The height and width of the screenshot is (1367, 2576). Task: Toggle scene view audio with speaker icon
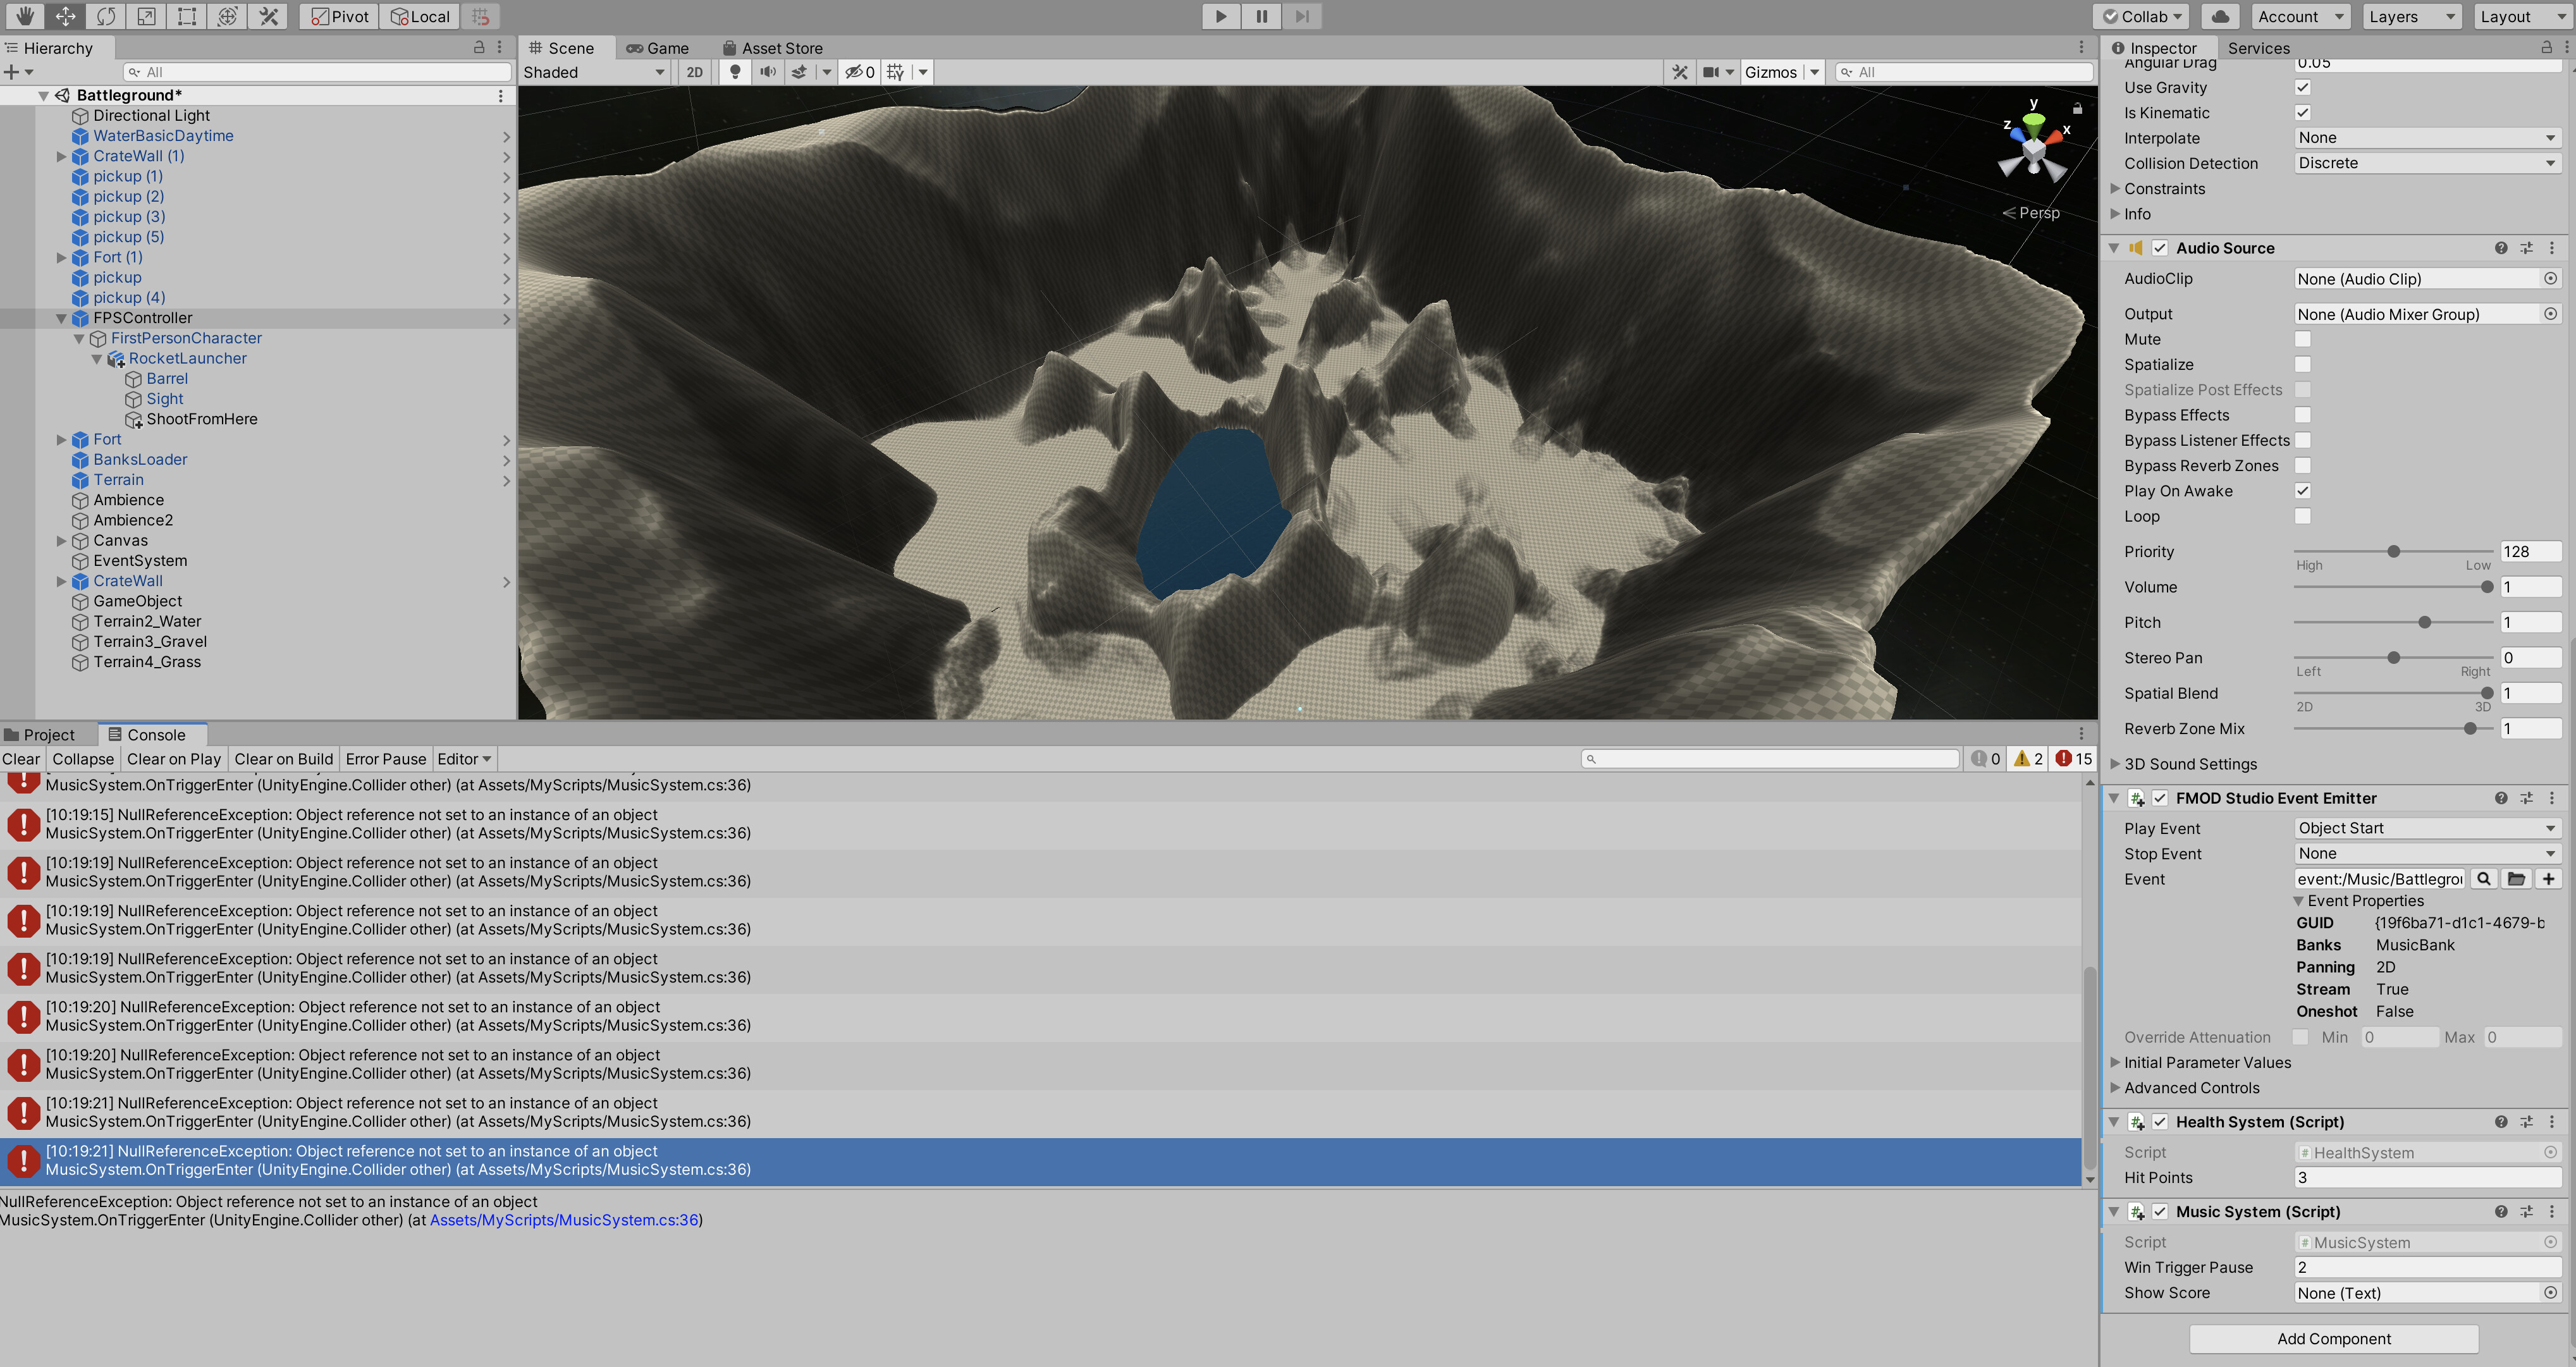(768, 71)
